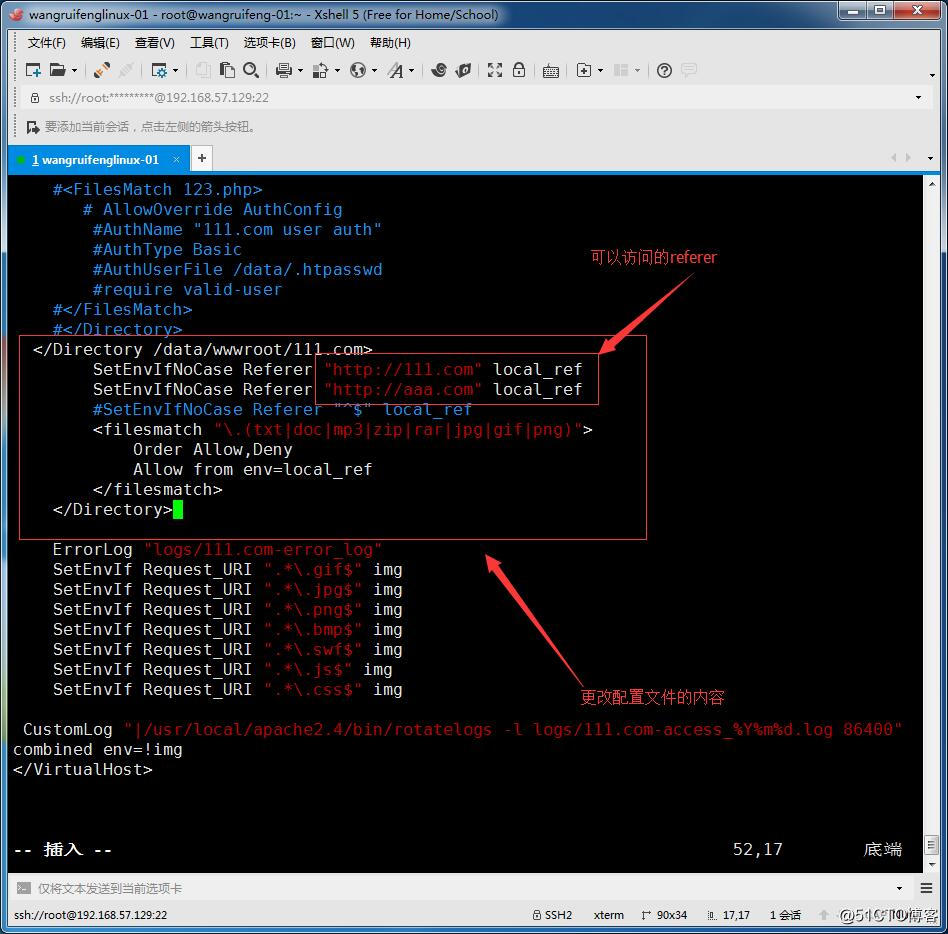Image resolution: width=948 pixels, height=934 pixels.
Task: Click the Font 'A' icon
Action: (x=395, y=71)
